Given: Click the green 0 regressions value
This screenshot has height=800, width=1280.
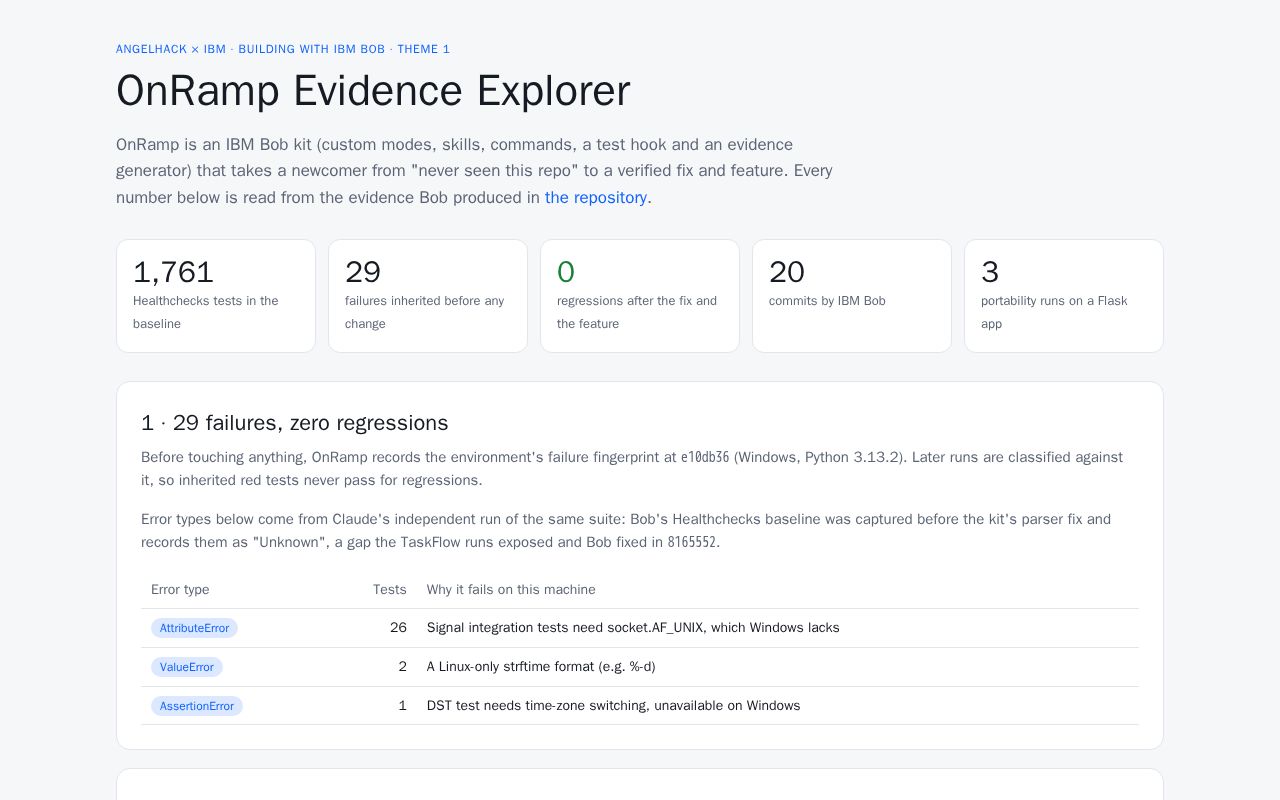Looking at the screenshot, I should (566, 272).
